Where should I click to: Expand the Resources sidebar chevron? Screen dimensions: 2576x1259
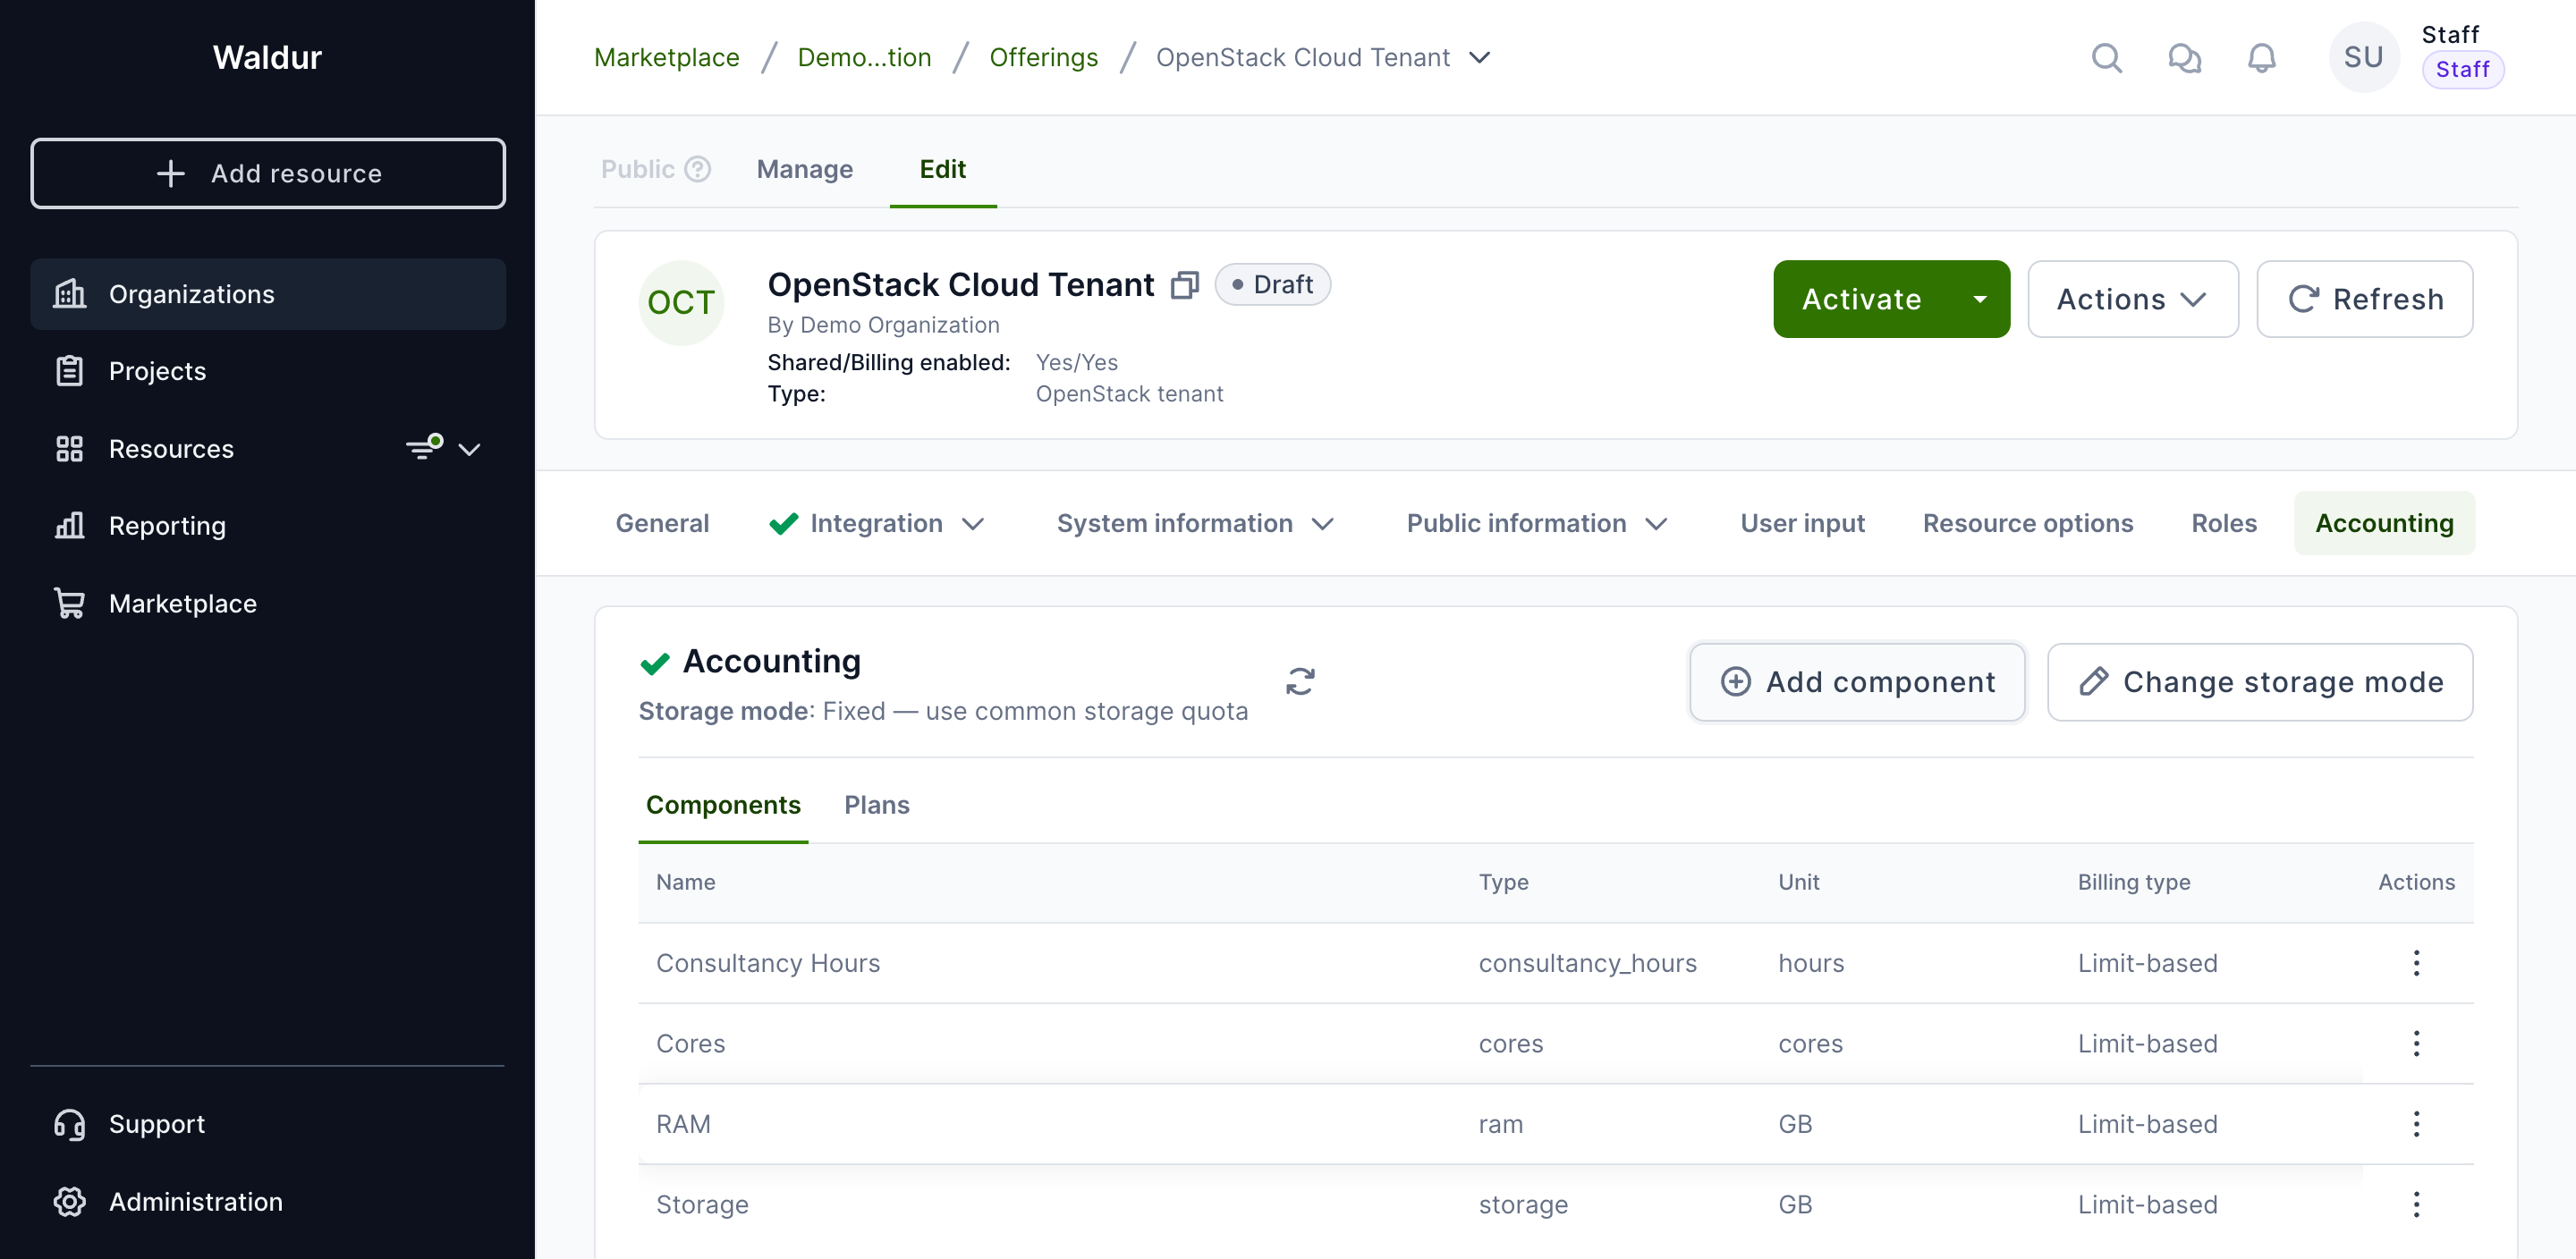[469, 449]
